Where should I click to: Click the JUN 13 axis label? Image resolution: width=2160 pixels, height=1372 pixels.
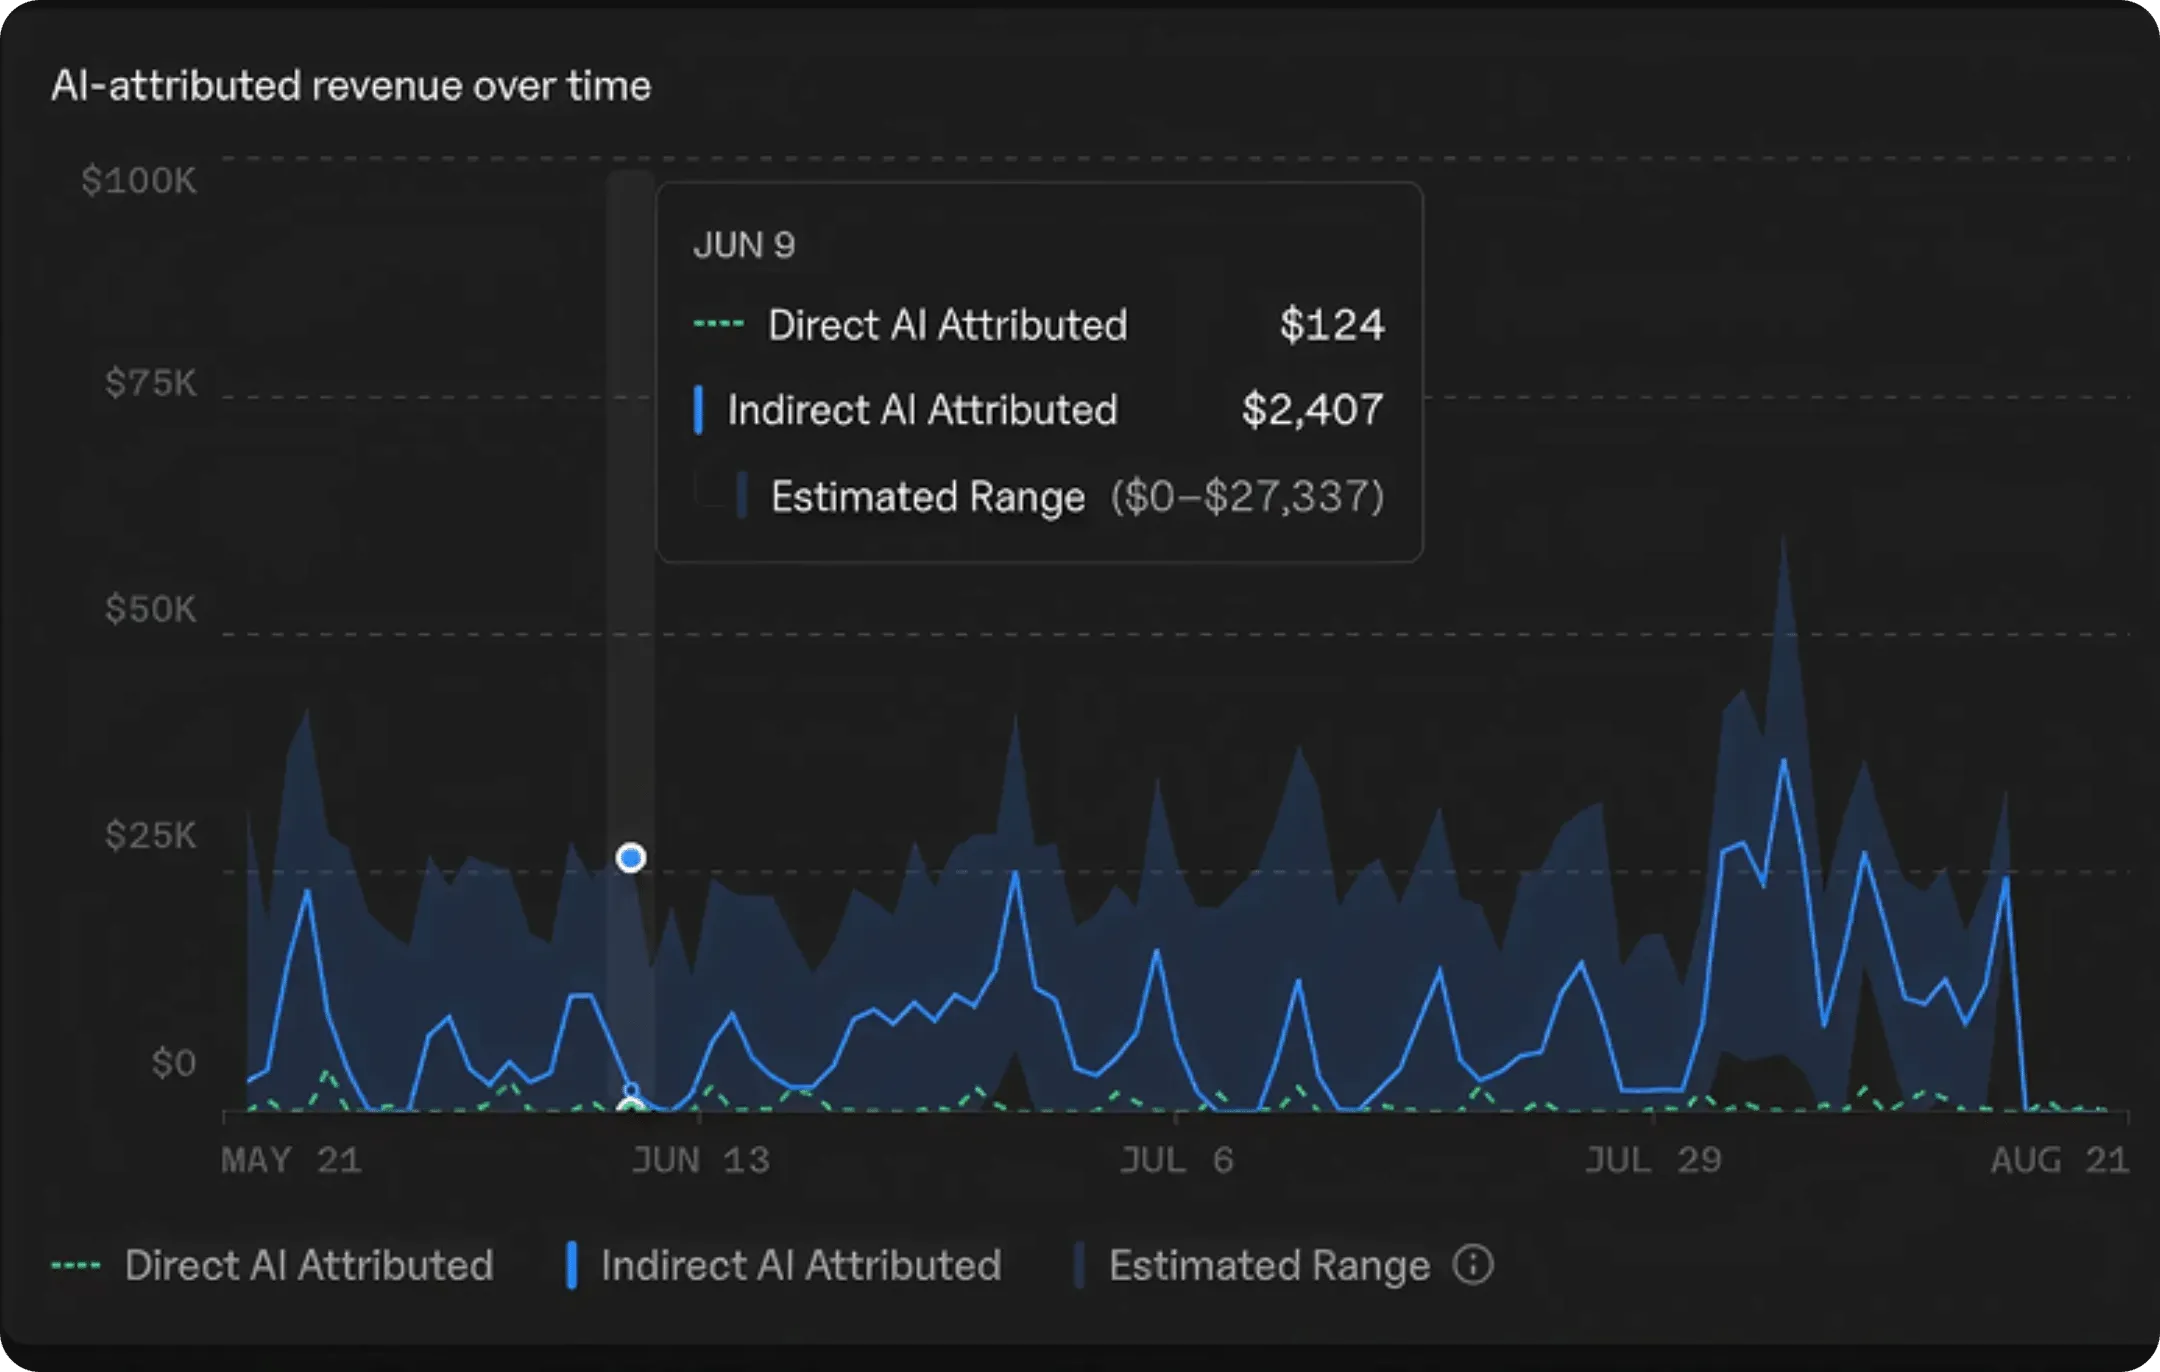[700, 1160]
